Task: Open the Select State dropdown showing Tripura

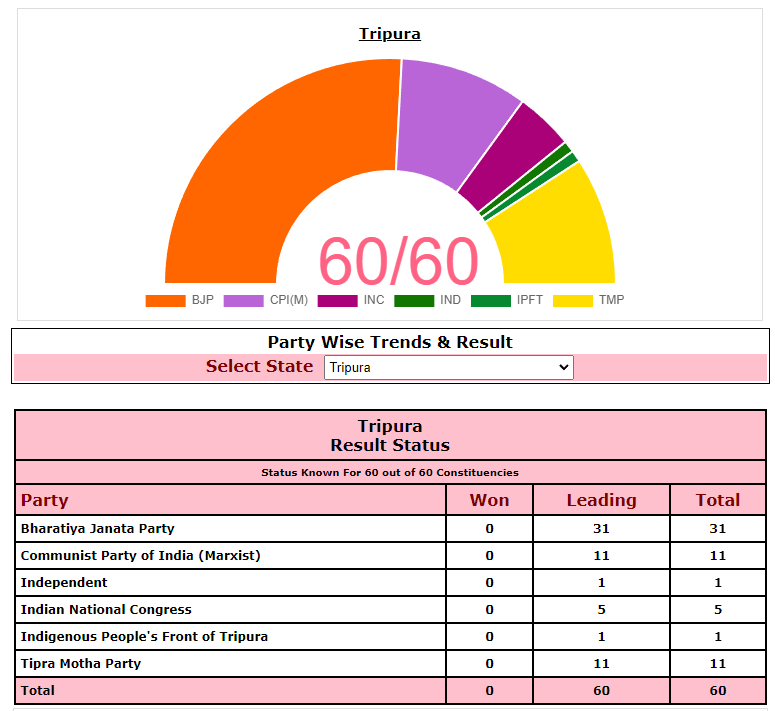Action: pyautogui.click(x=449, y=368)
